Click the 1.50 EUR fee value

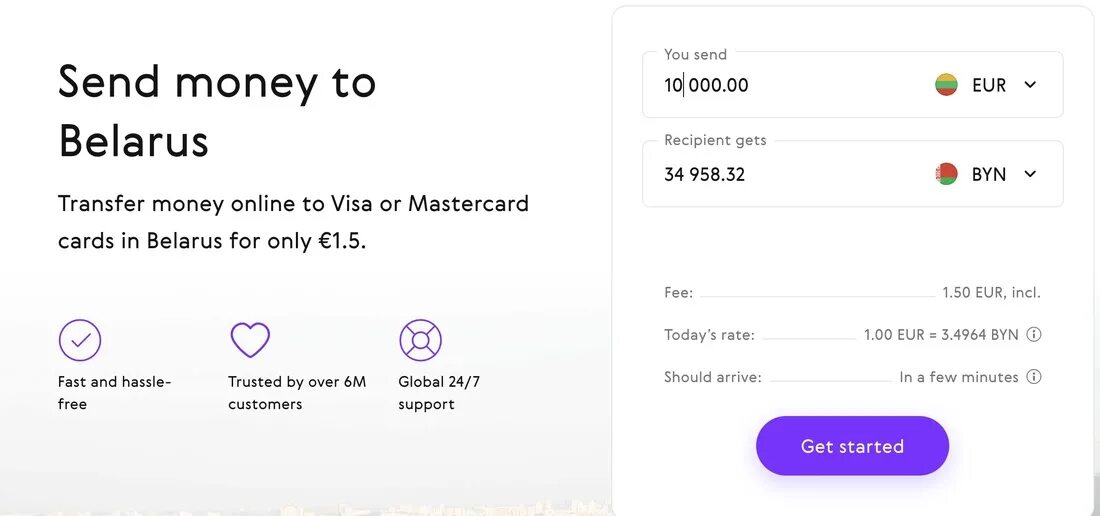990,293
